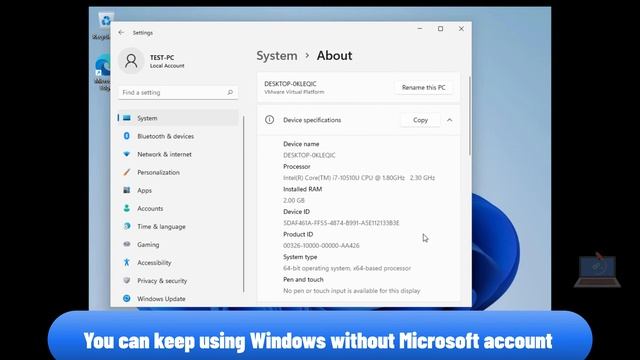
Task: Click the Personalization brush icon
Action: tap(127, 172)
